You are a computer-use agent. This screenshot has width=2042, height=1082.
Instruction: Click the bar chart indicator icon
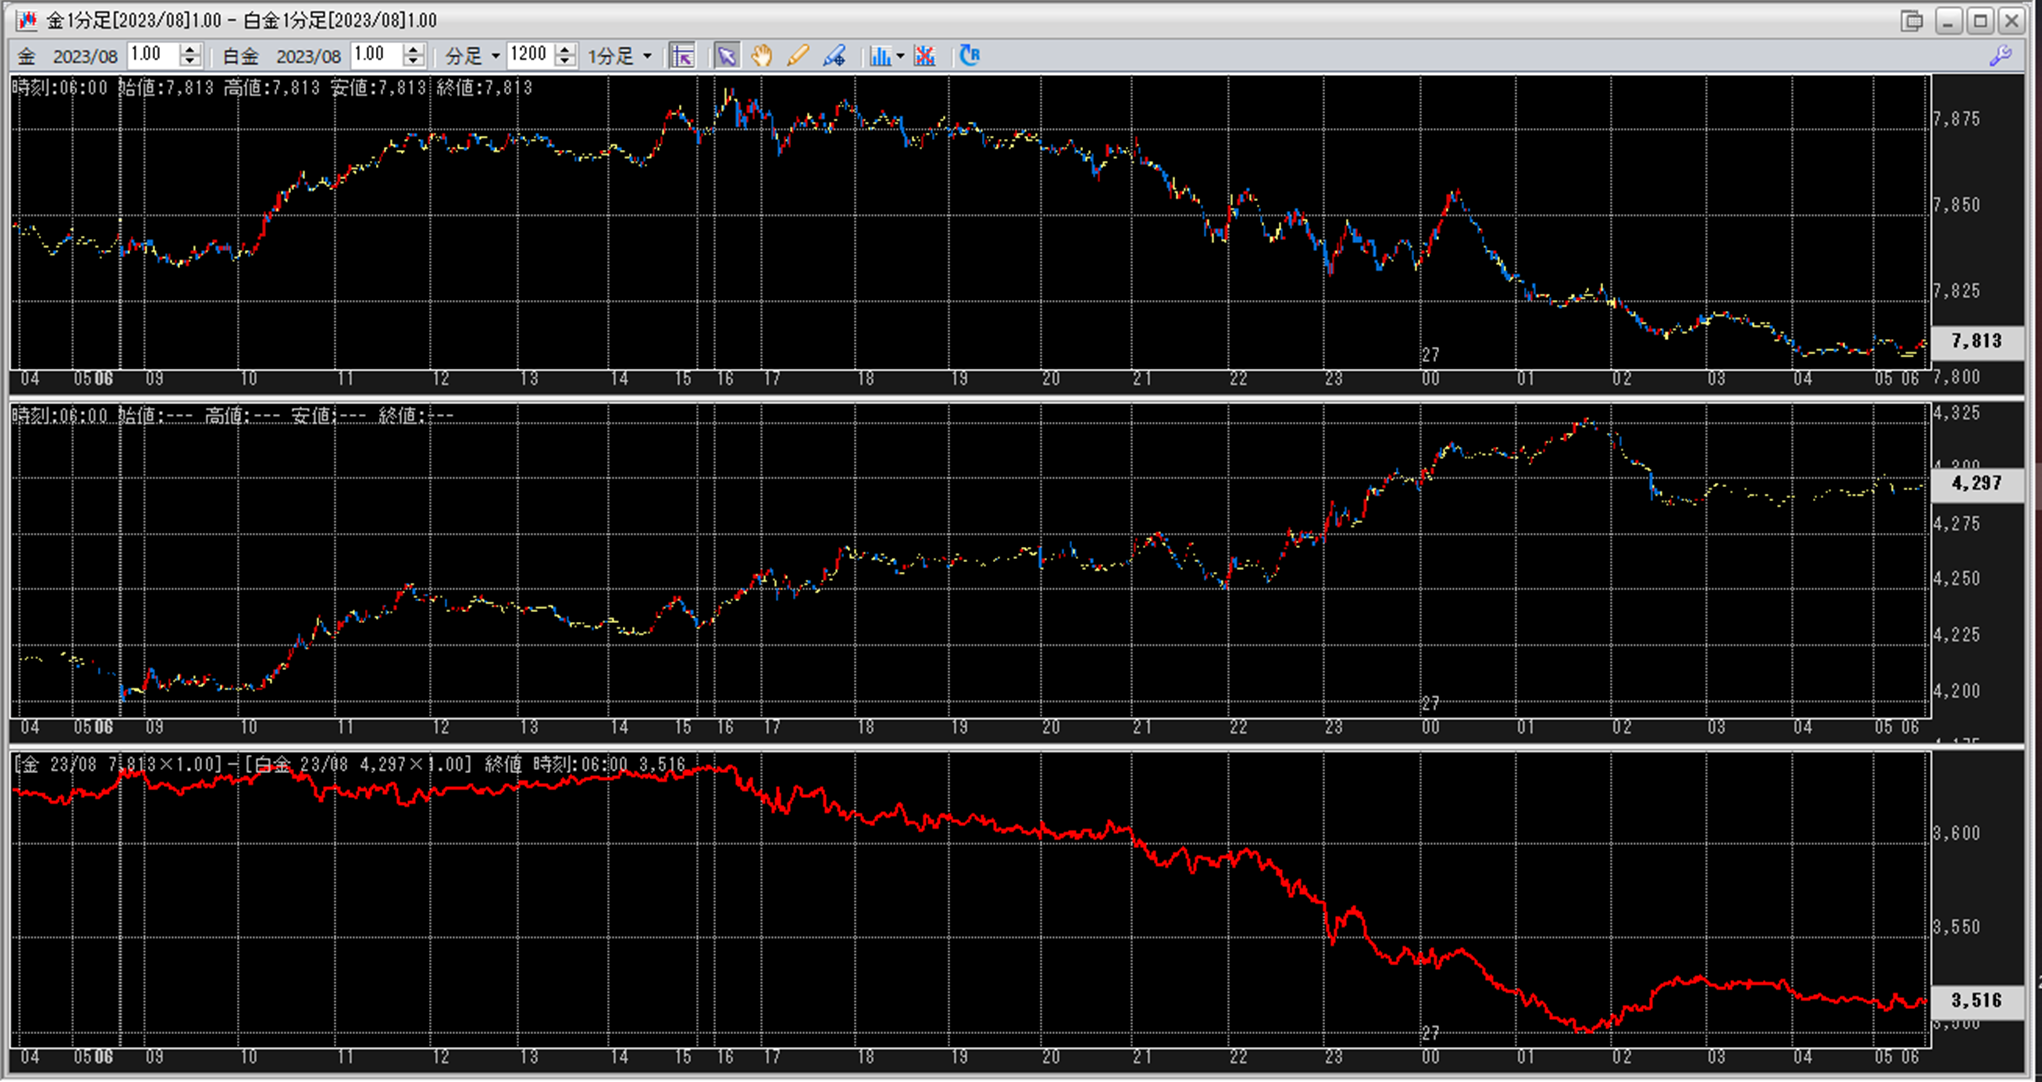coord(879,56)
